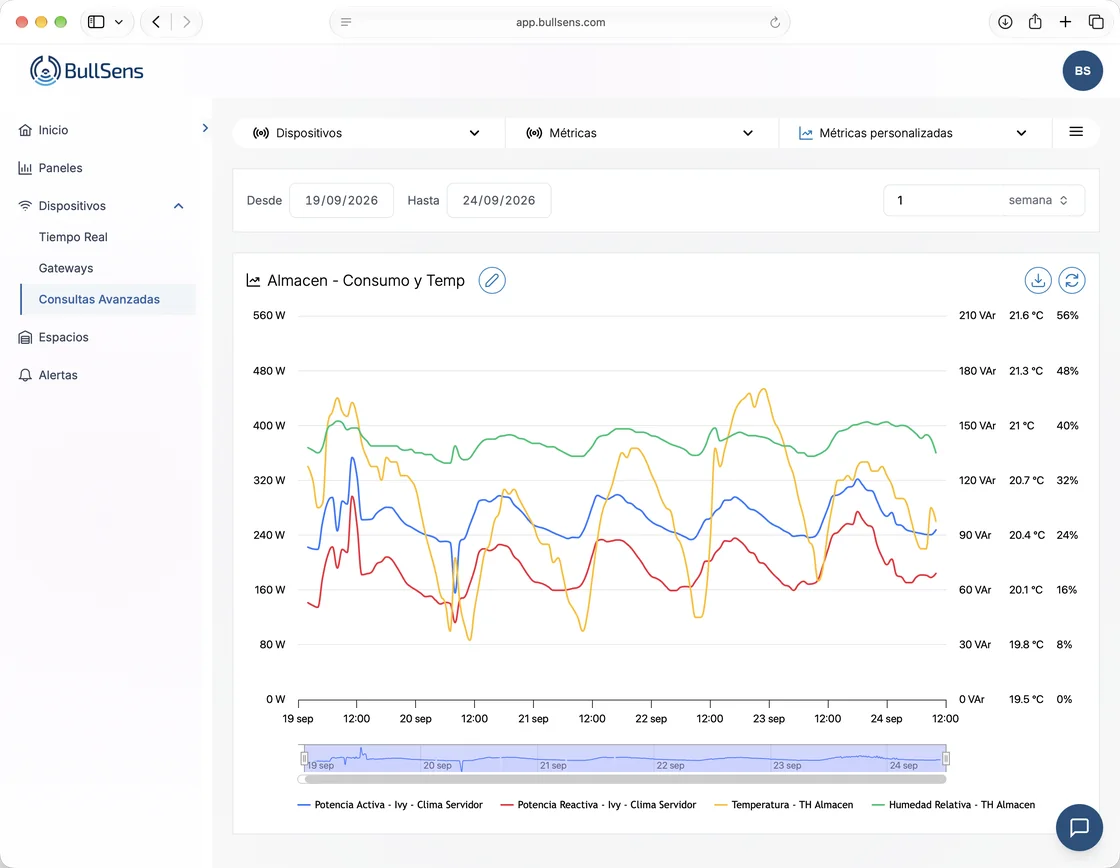
Task: Expand Métricas personalizadas dropdown
Action: 915,133
